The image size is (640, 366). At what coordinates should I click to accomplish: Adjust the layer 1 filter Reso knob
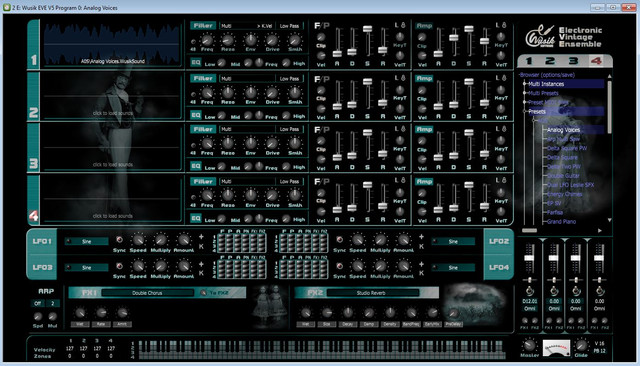pyautogui.click(x=228, y=40)
